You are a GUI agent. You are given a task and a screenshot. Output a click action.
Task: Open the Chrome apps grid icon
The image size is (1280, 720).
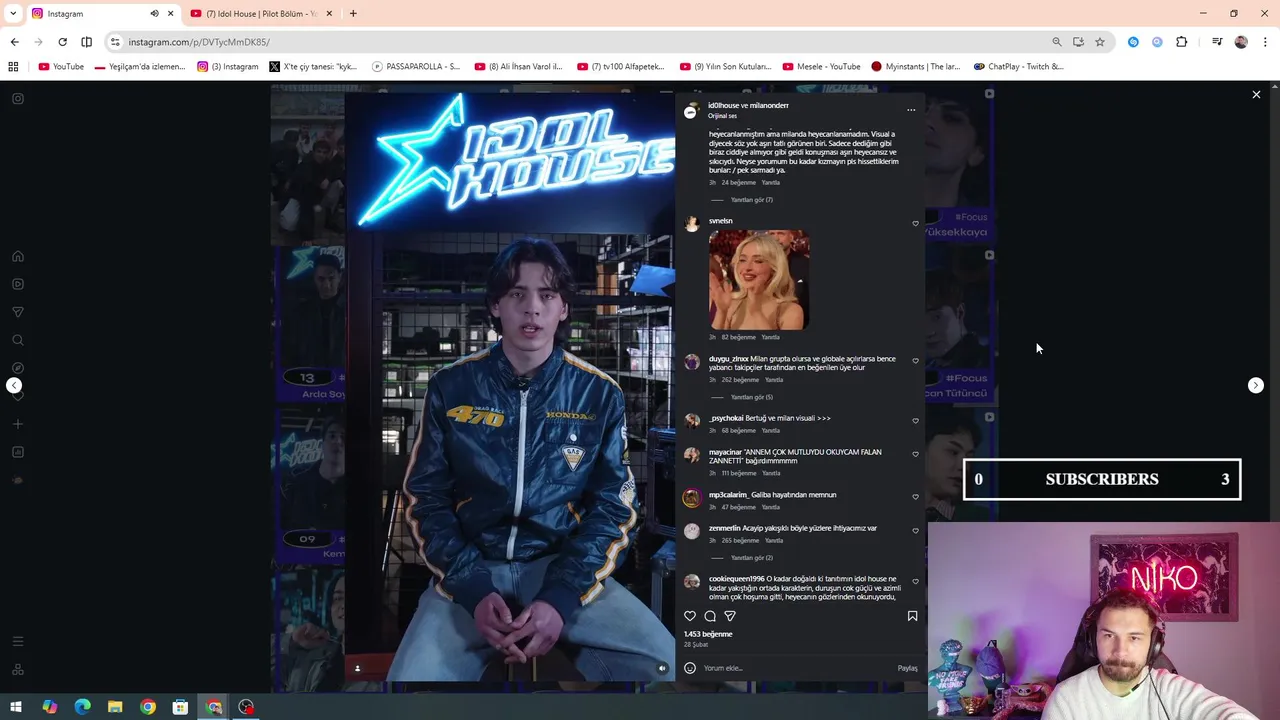coord(13,66)
